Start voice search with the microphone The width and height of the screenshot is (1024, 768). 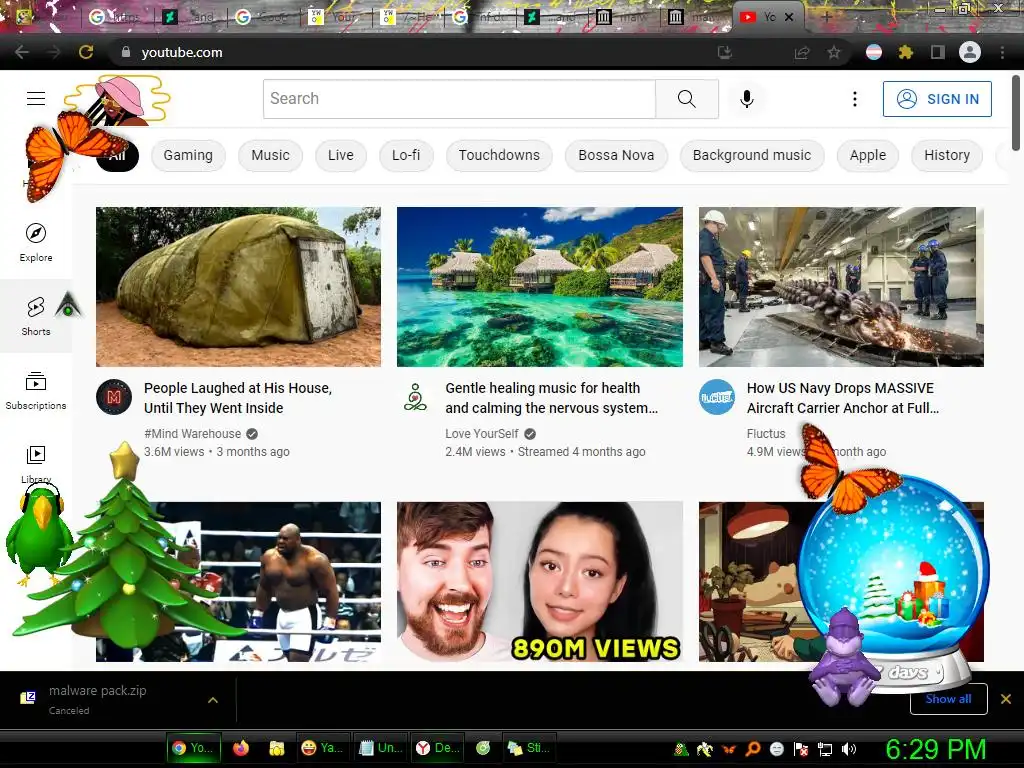tap(746, 99)
